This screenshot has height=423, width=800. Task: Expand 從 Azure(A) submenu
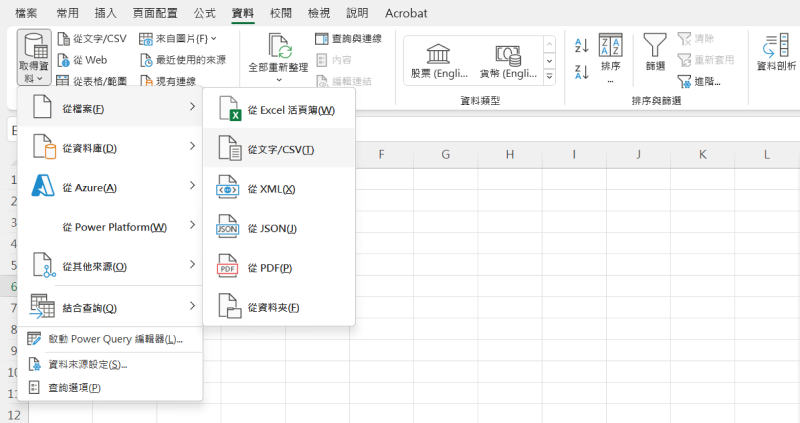point(110,187)
